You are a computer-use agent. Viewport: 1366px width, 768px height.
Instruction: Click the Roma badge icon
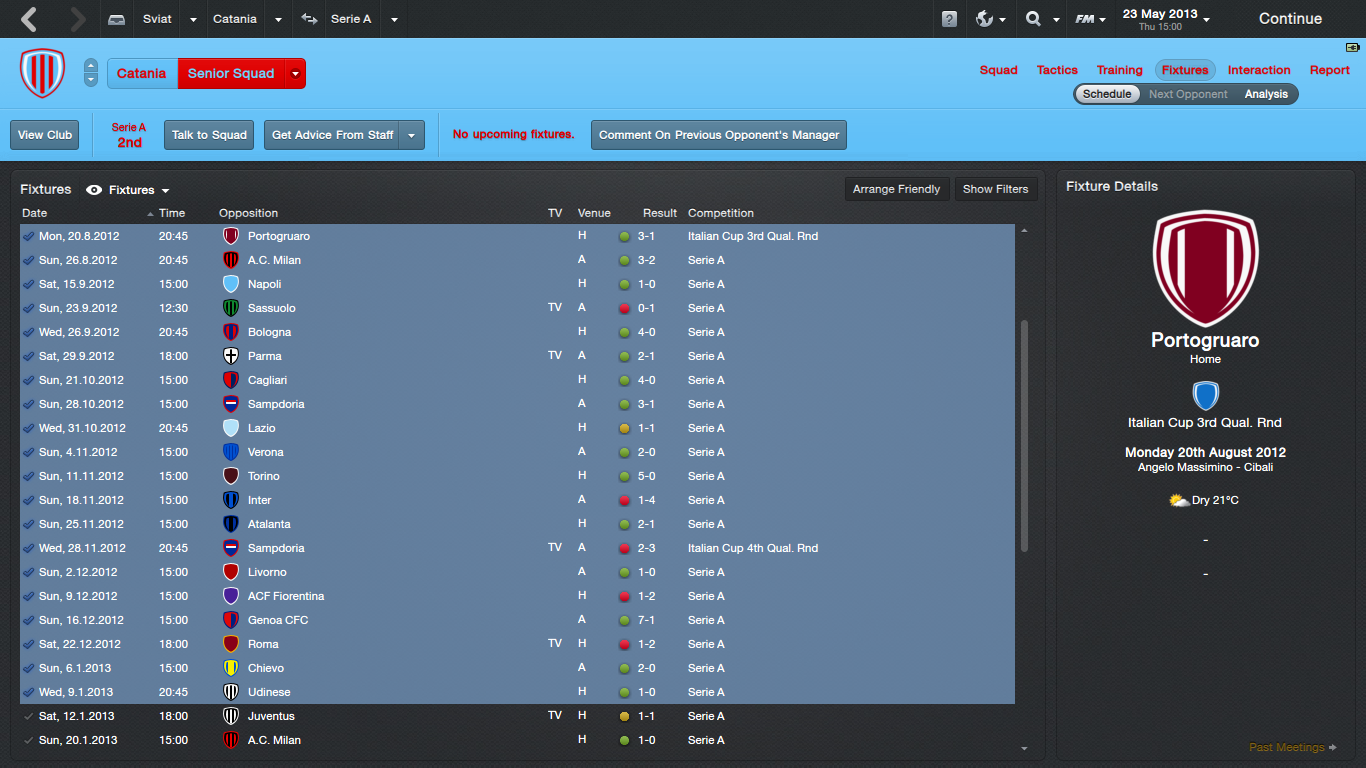(231, 644)
